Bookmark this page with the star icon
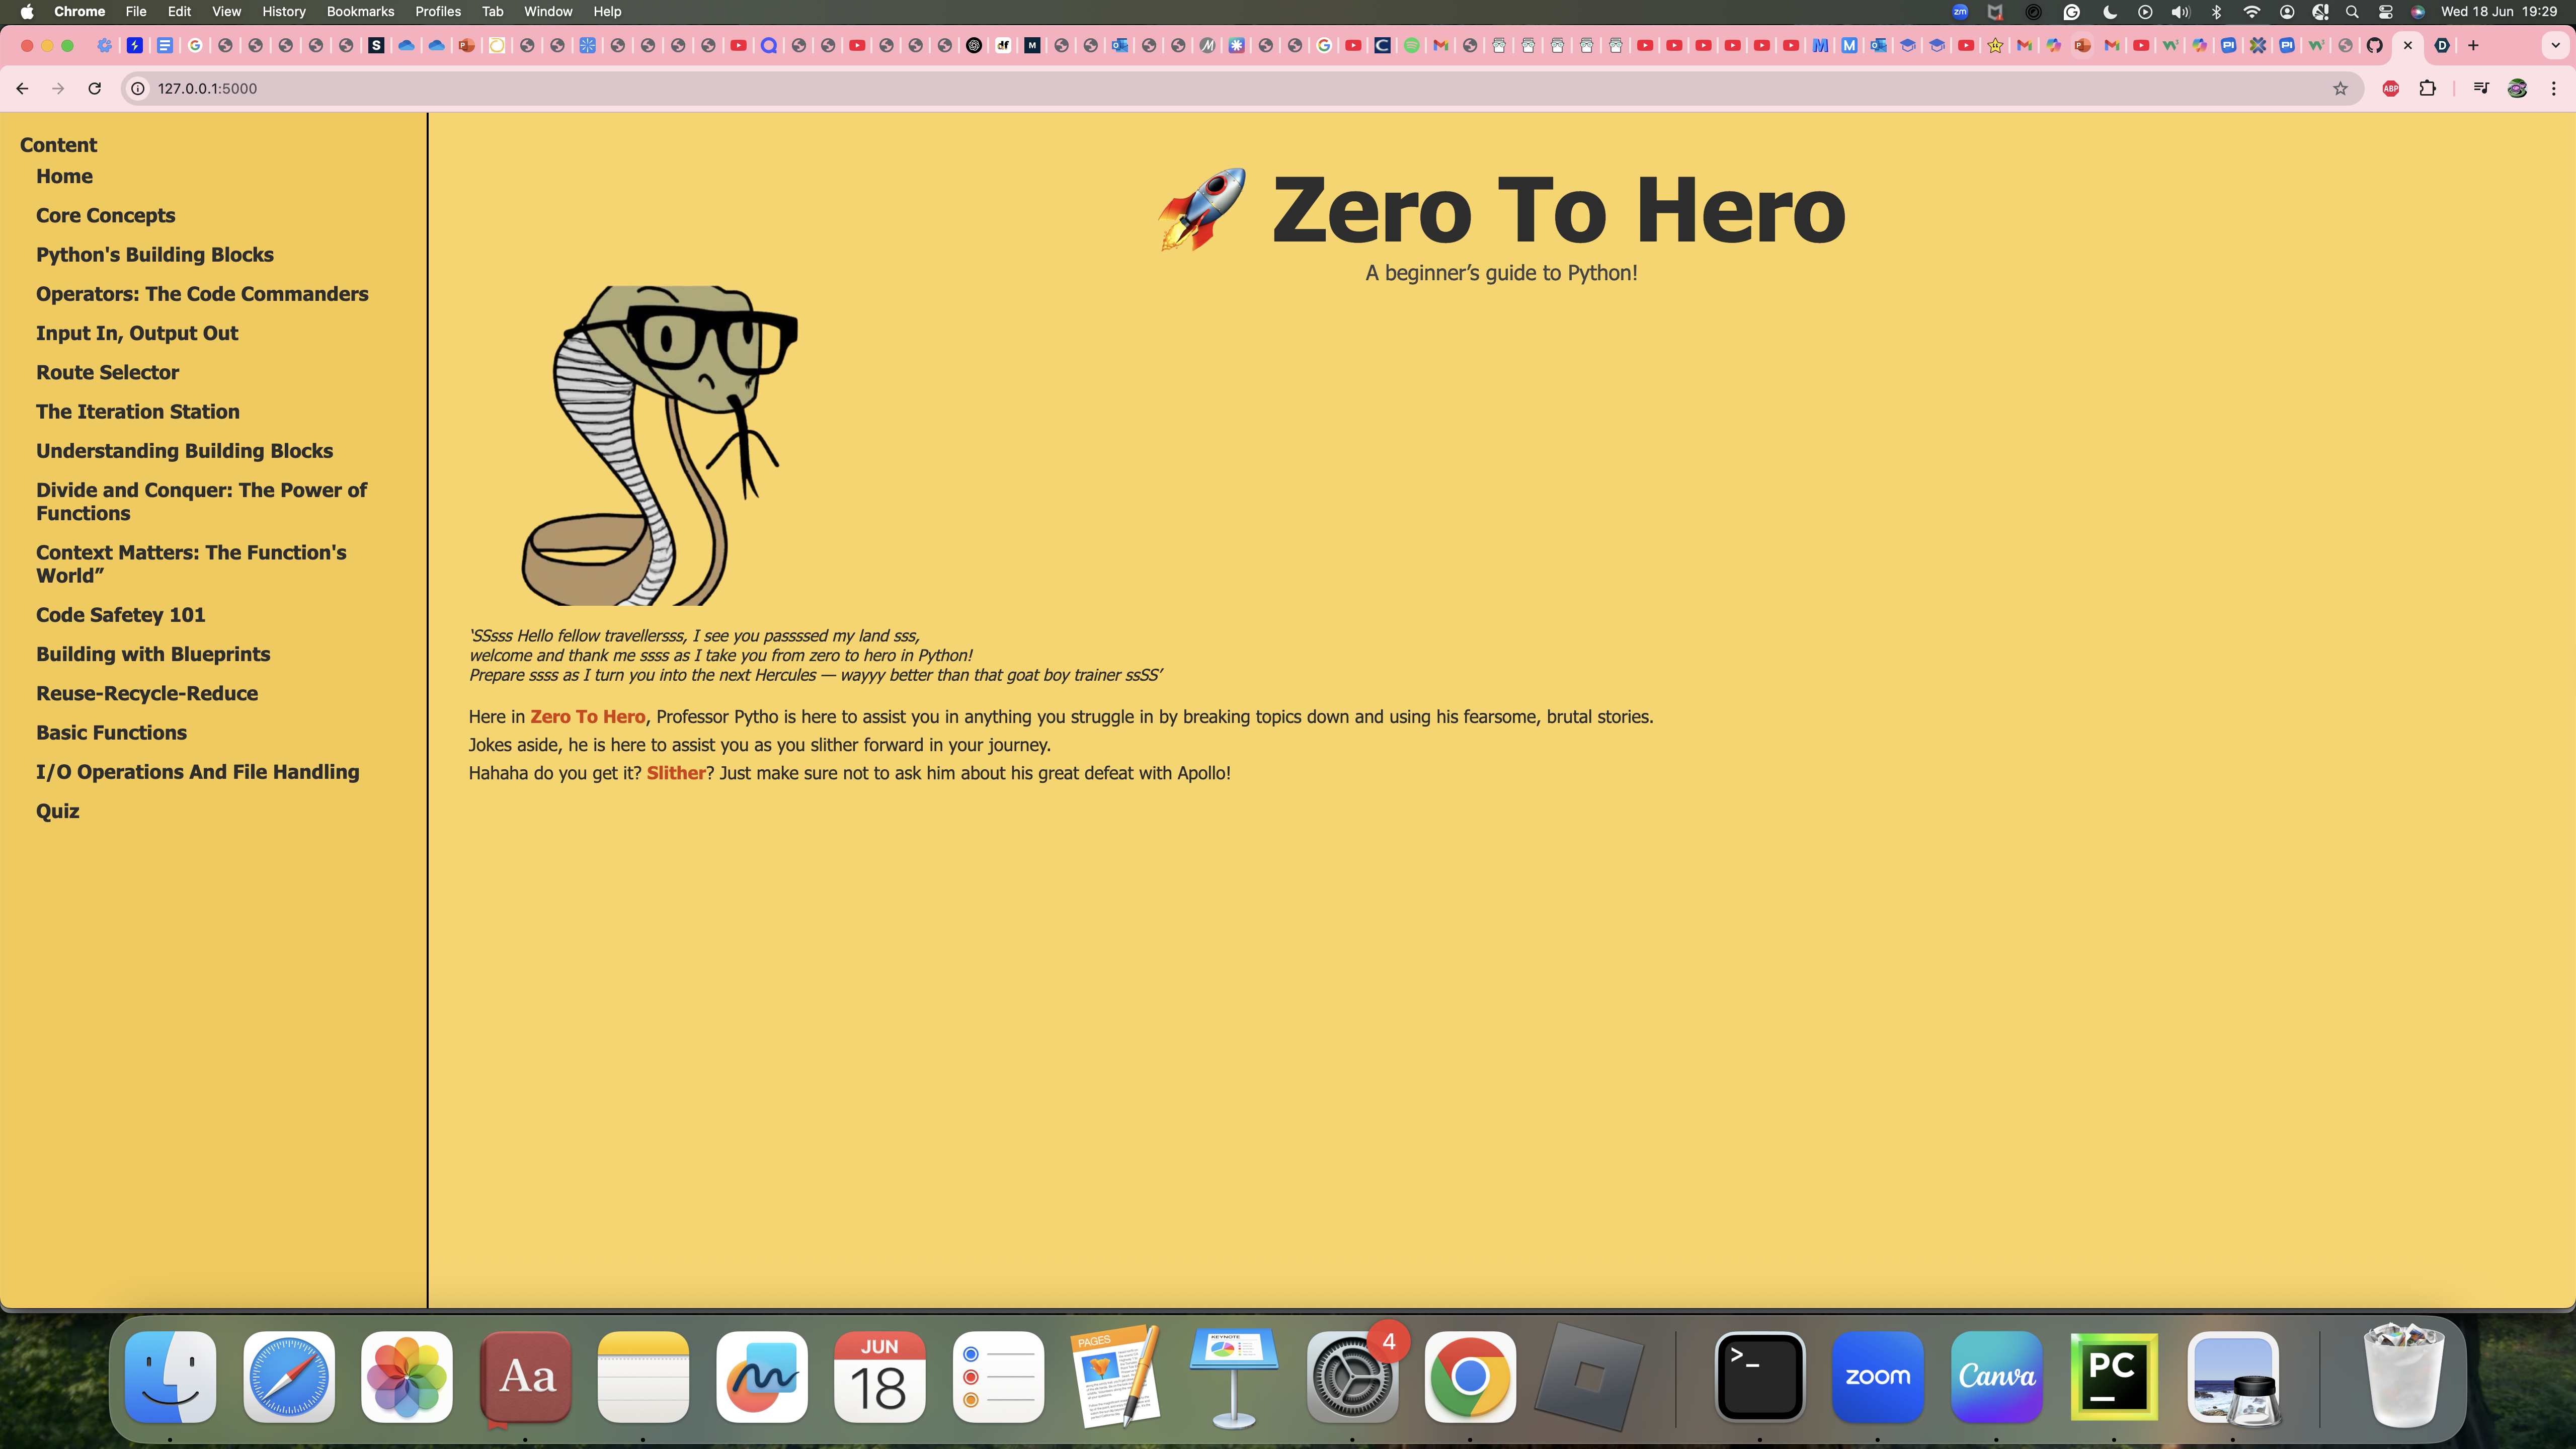 (2340, 88)
